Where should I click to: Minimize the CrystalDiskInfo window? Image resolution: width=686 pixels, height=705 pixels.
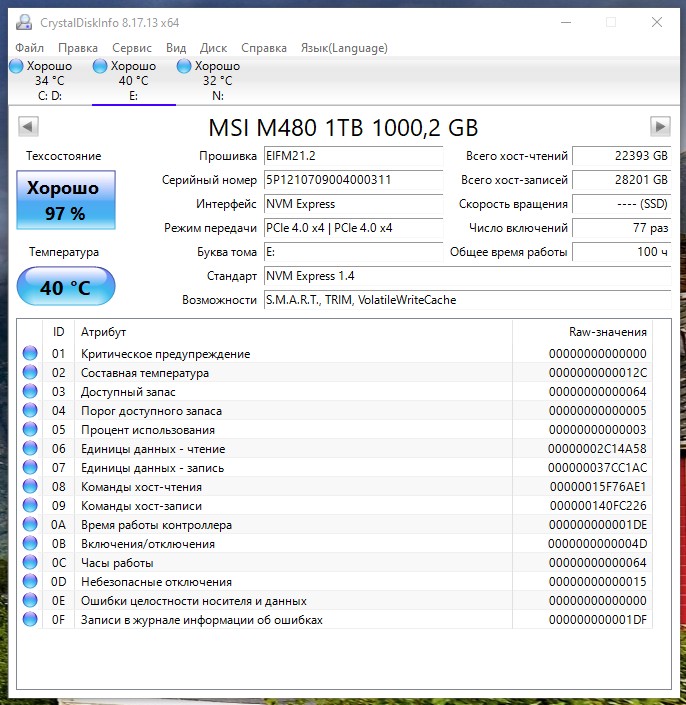pos(566,22)
